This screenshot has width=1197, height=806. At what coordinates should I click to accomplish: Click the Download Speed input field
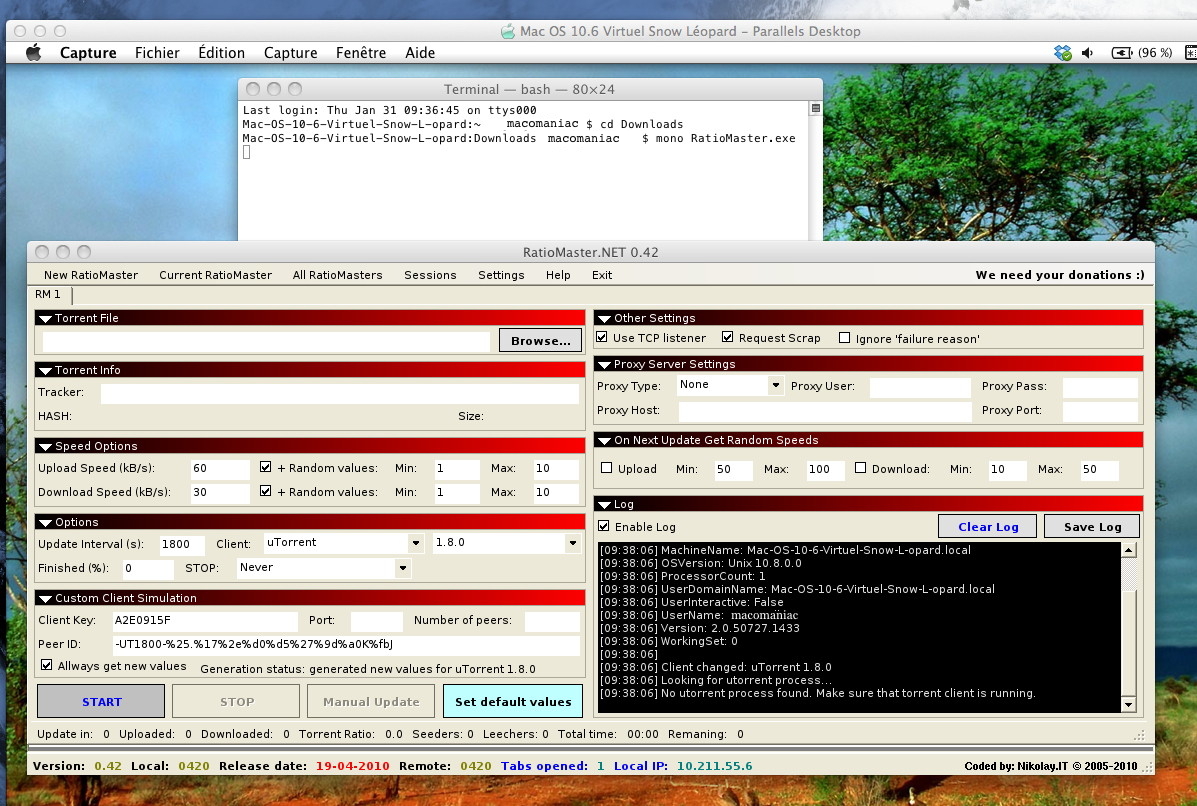[x=220, y=492]
